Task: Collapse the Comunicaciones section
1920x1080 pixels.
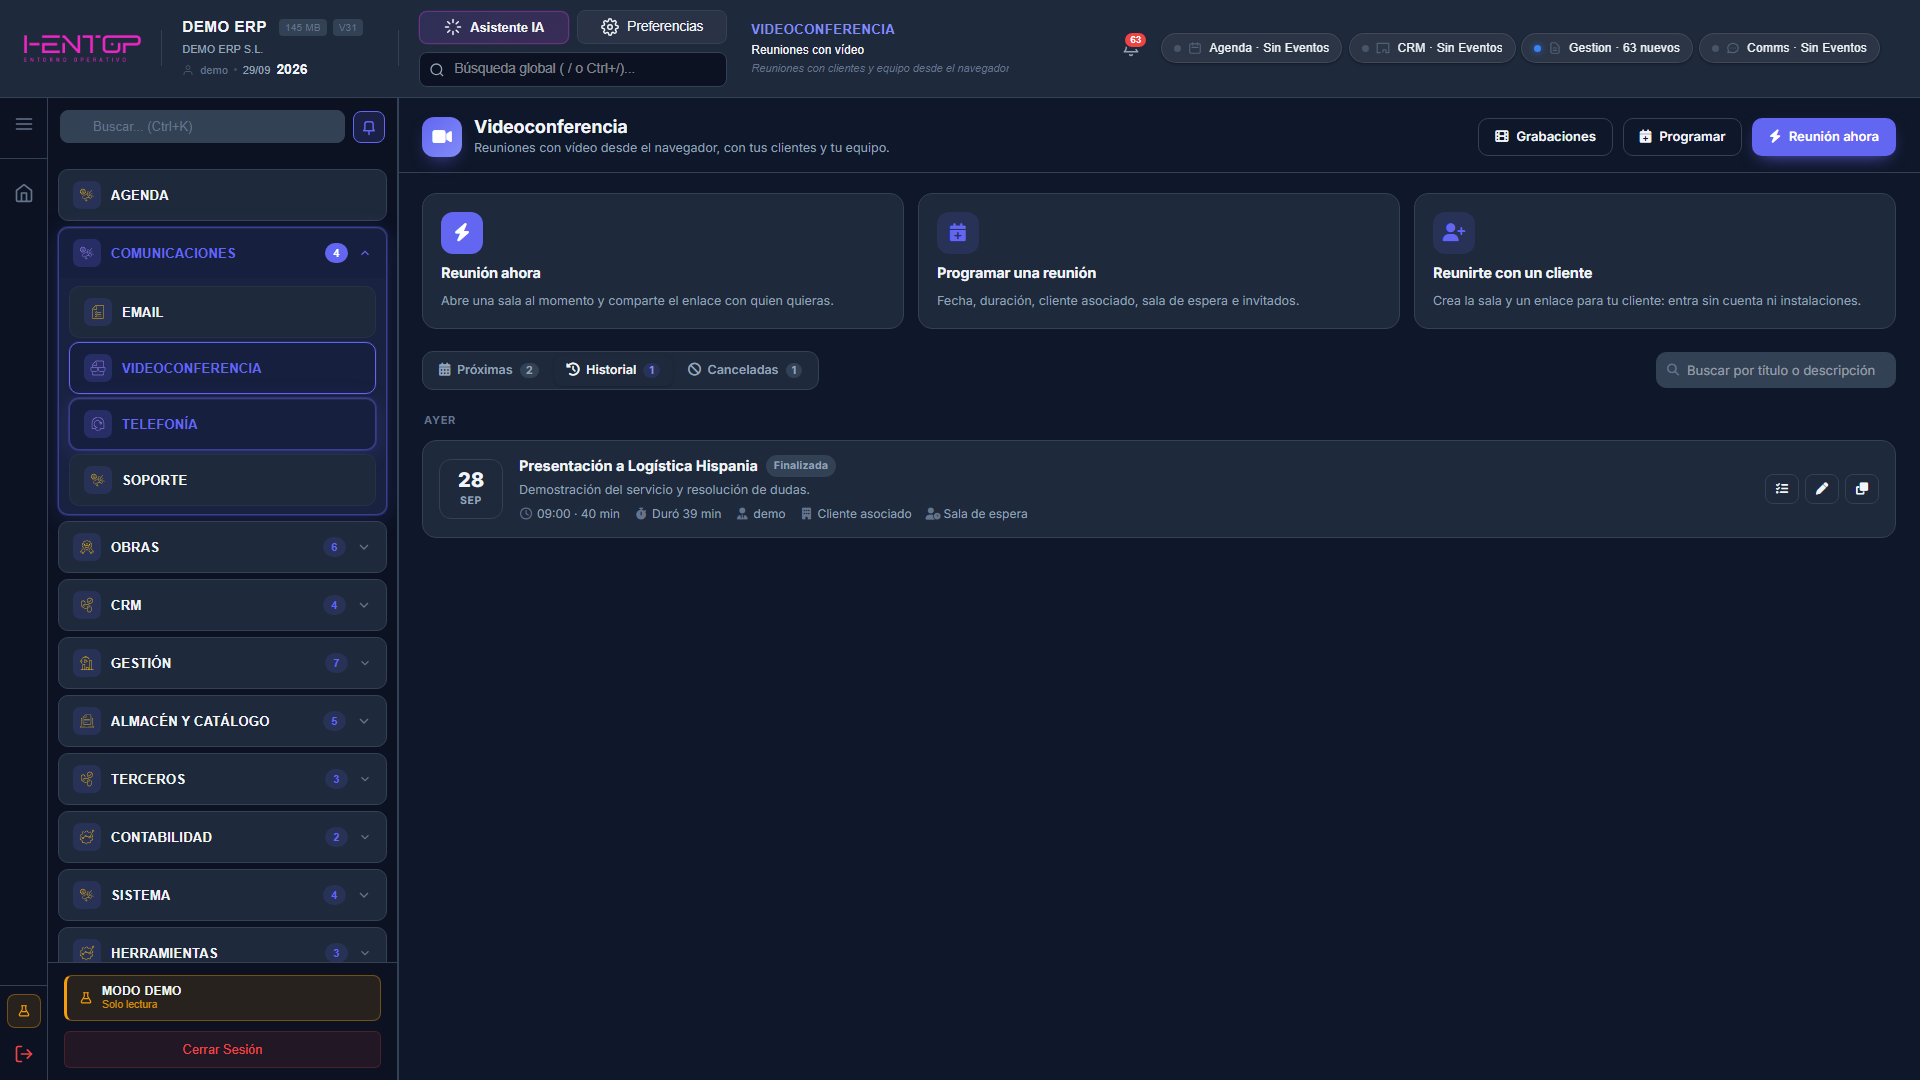Action: coord(365,253)
